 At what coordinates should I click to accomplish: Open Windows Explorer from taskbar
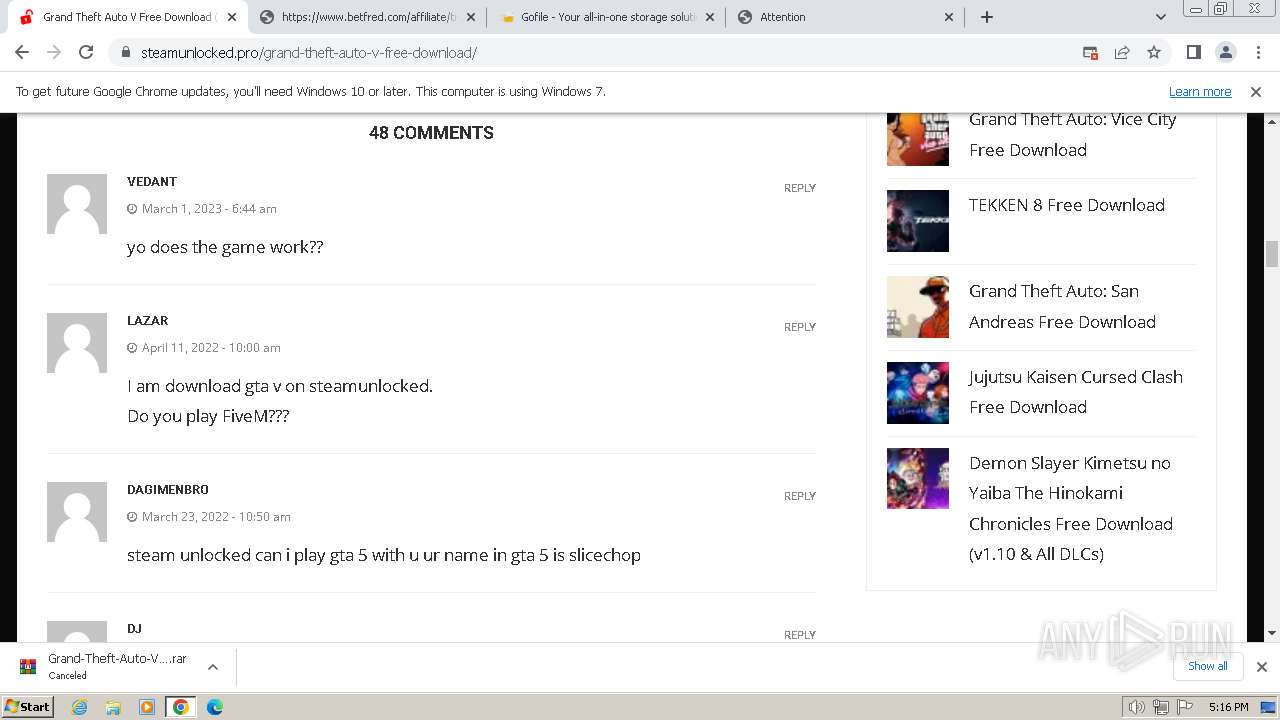[x=113, y=707]
